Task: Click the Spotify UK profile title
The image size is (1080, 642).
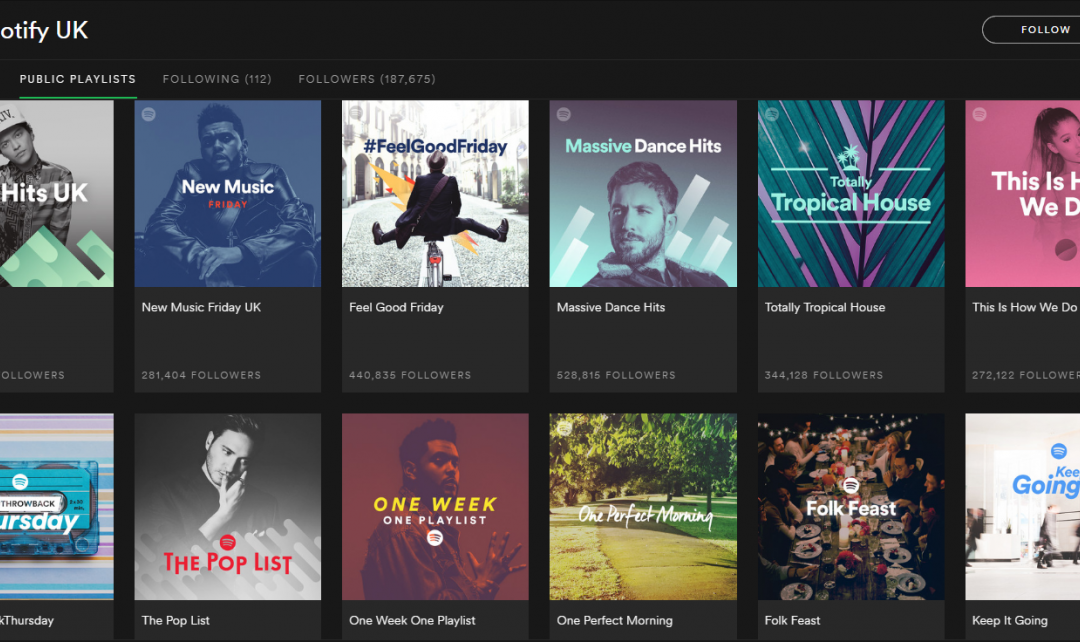Action: pos(44,30)
